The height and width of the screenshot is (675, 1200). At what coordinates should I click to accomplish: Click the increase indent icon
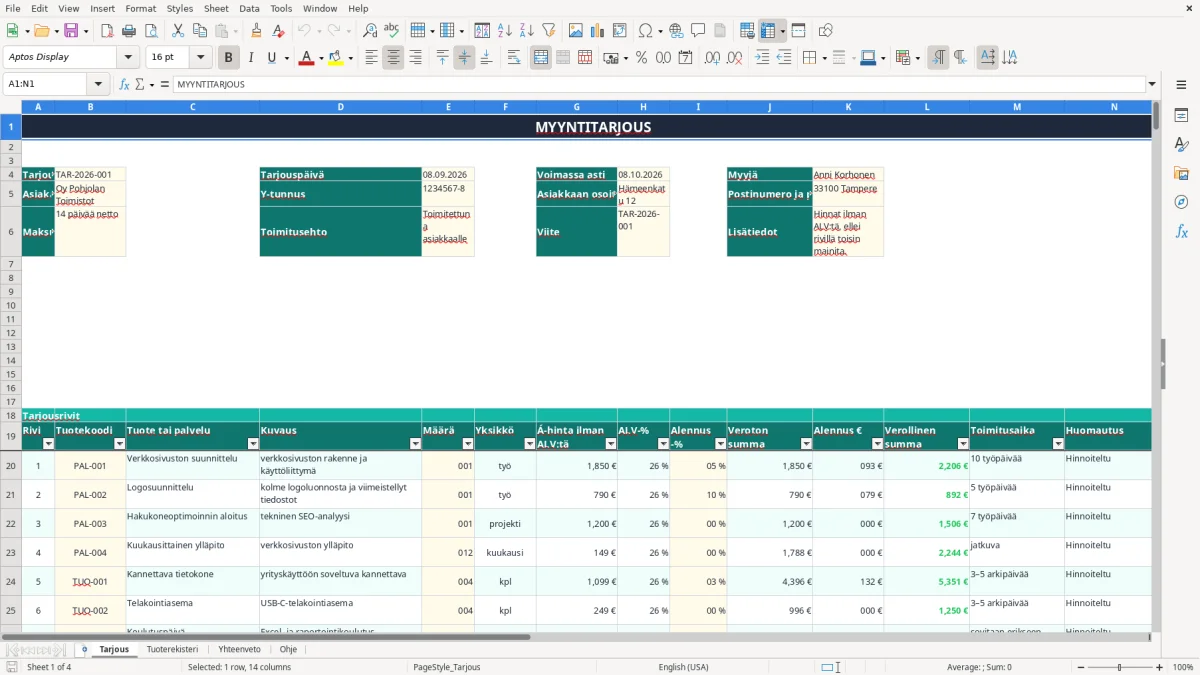762,58
